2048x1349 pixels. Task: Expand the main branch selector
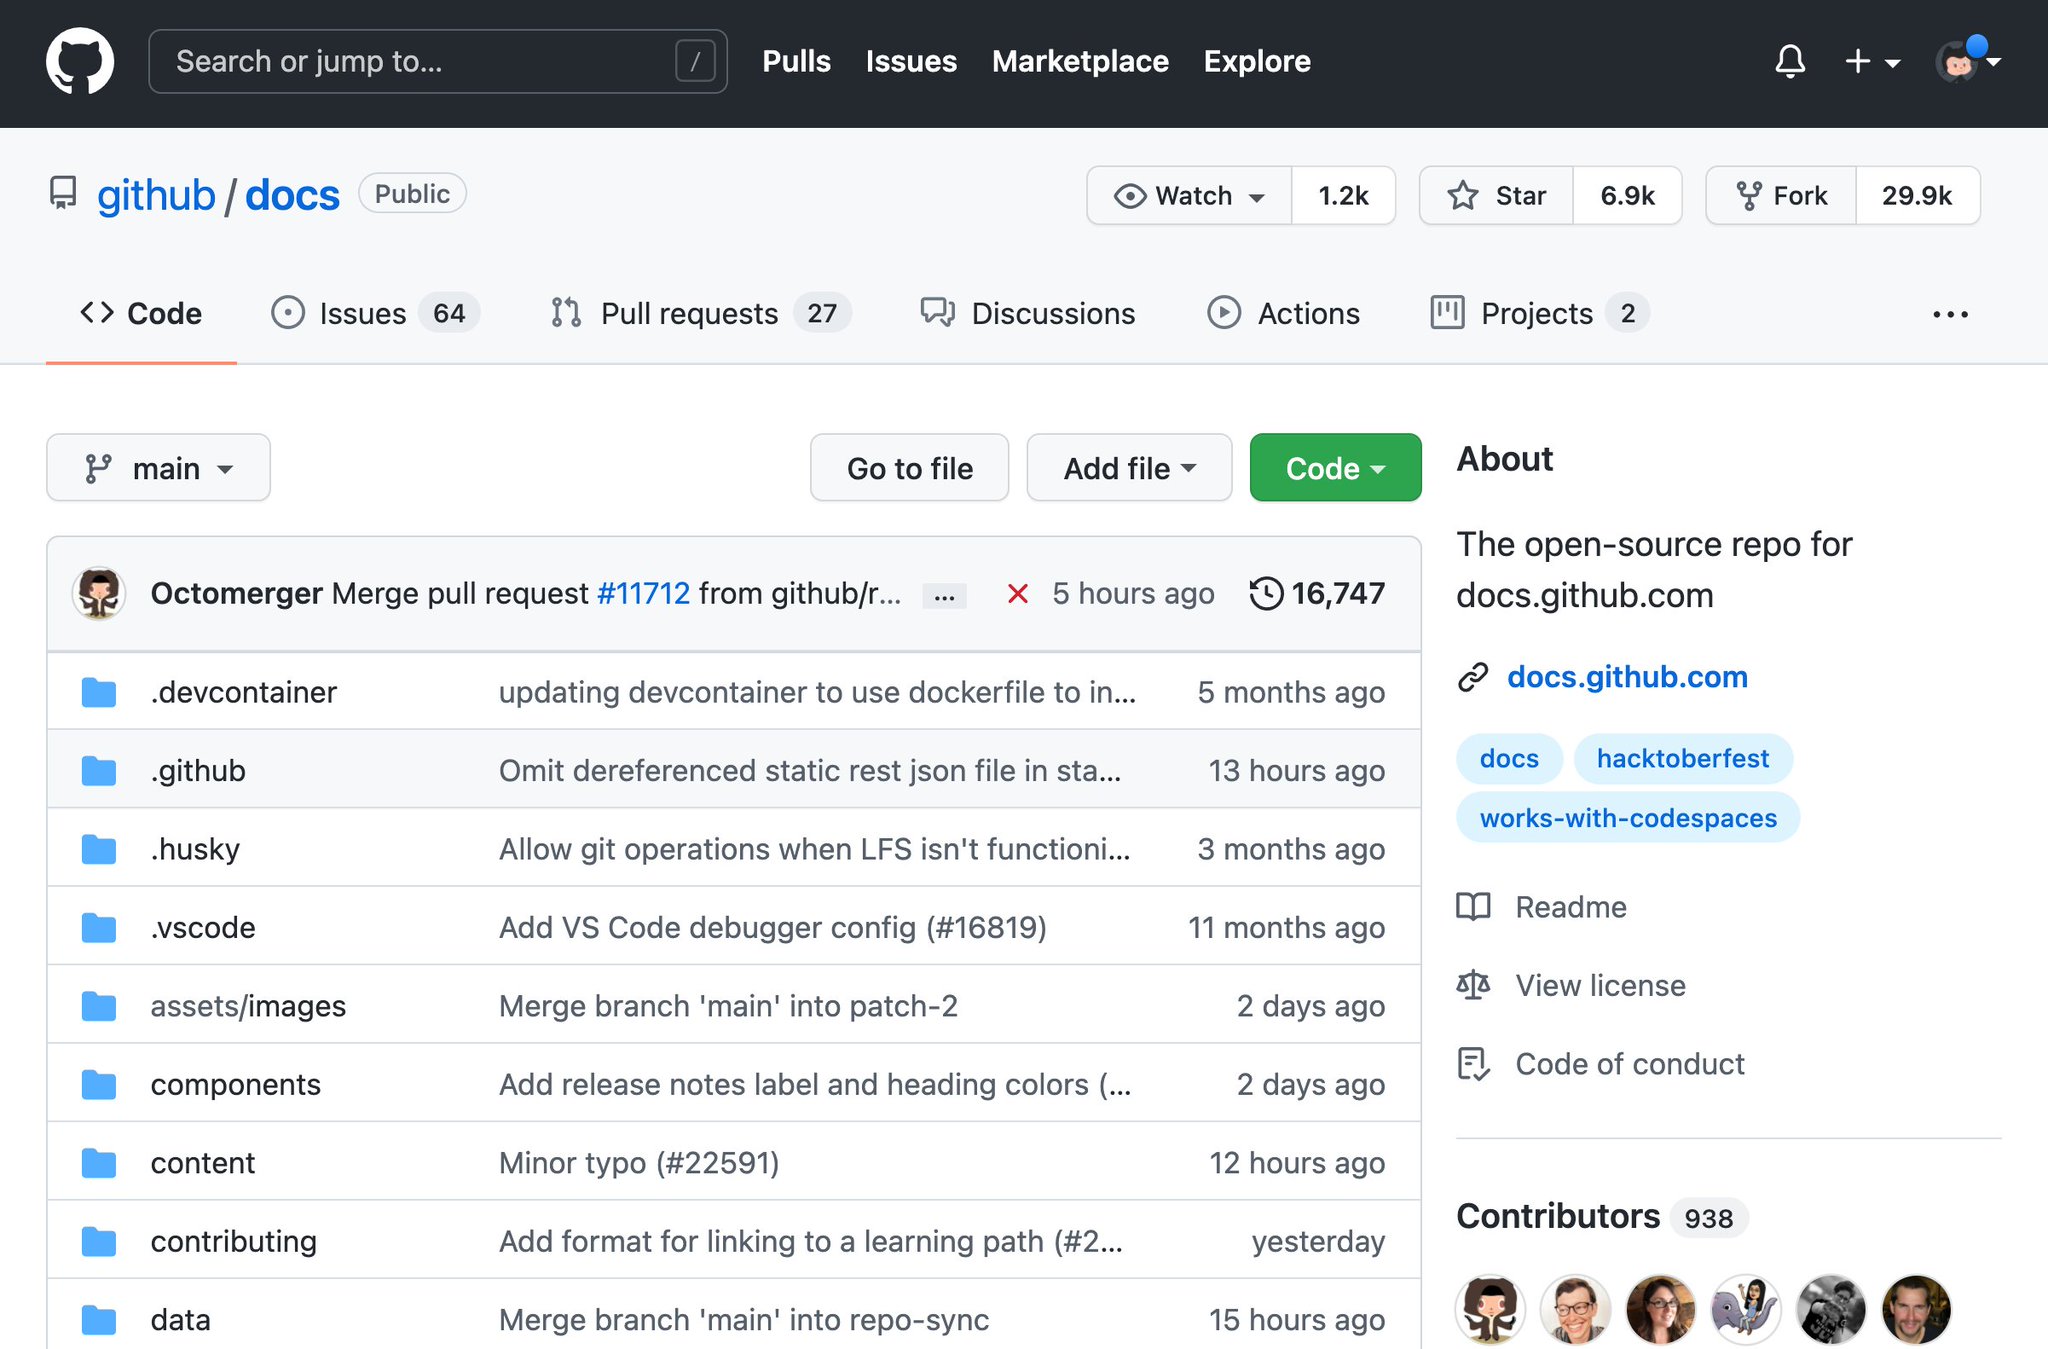tap(158, 467)
